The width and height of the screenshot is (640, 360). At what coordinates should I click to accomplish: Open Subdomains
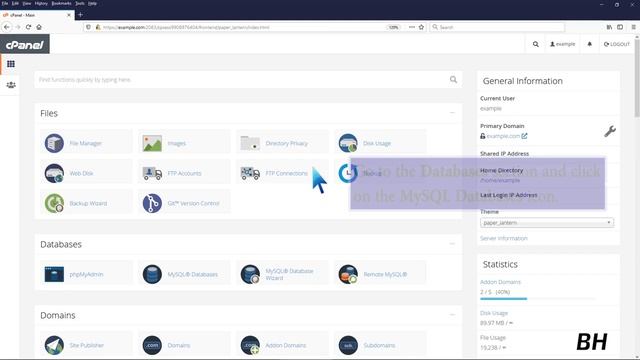click(348, 345)
